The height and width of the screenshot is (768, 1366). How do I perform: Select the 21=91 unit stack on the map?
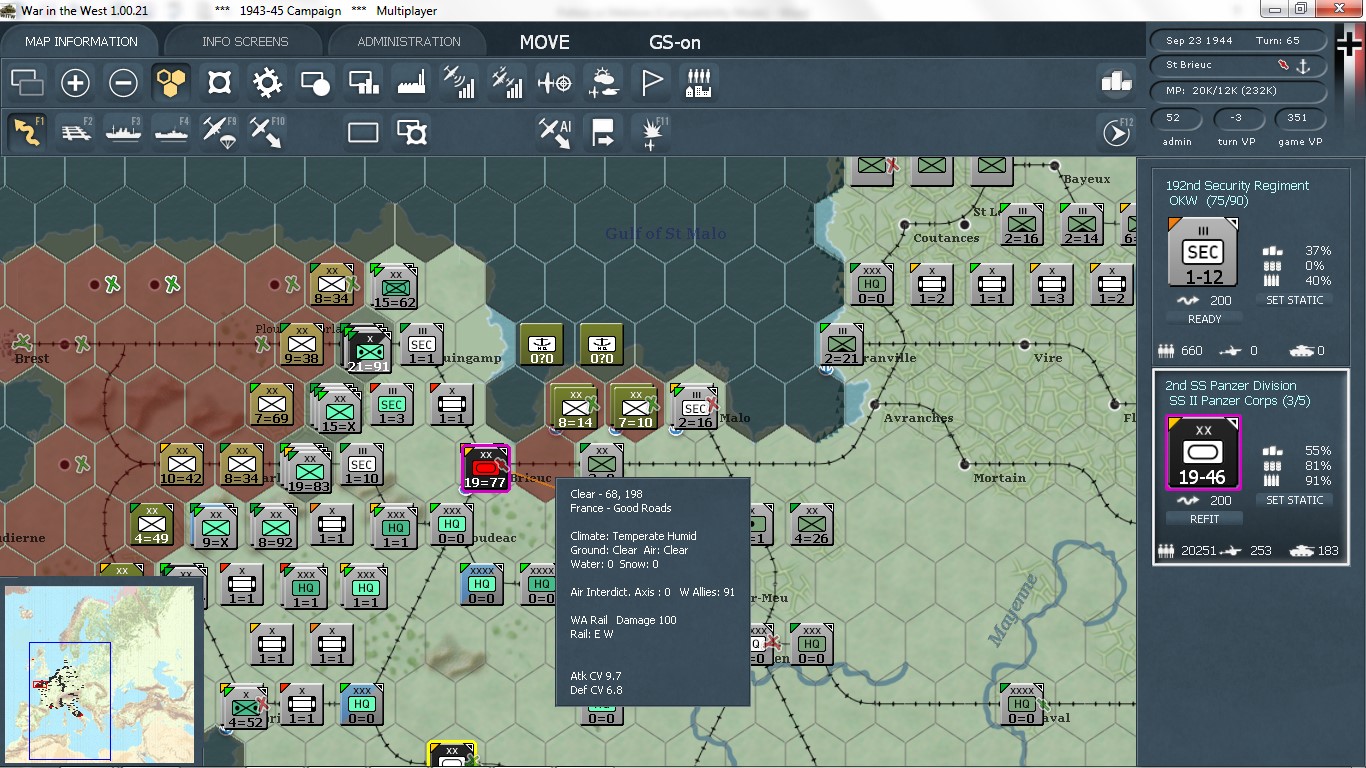[368, 350]
